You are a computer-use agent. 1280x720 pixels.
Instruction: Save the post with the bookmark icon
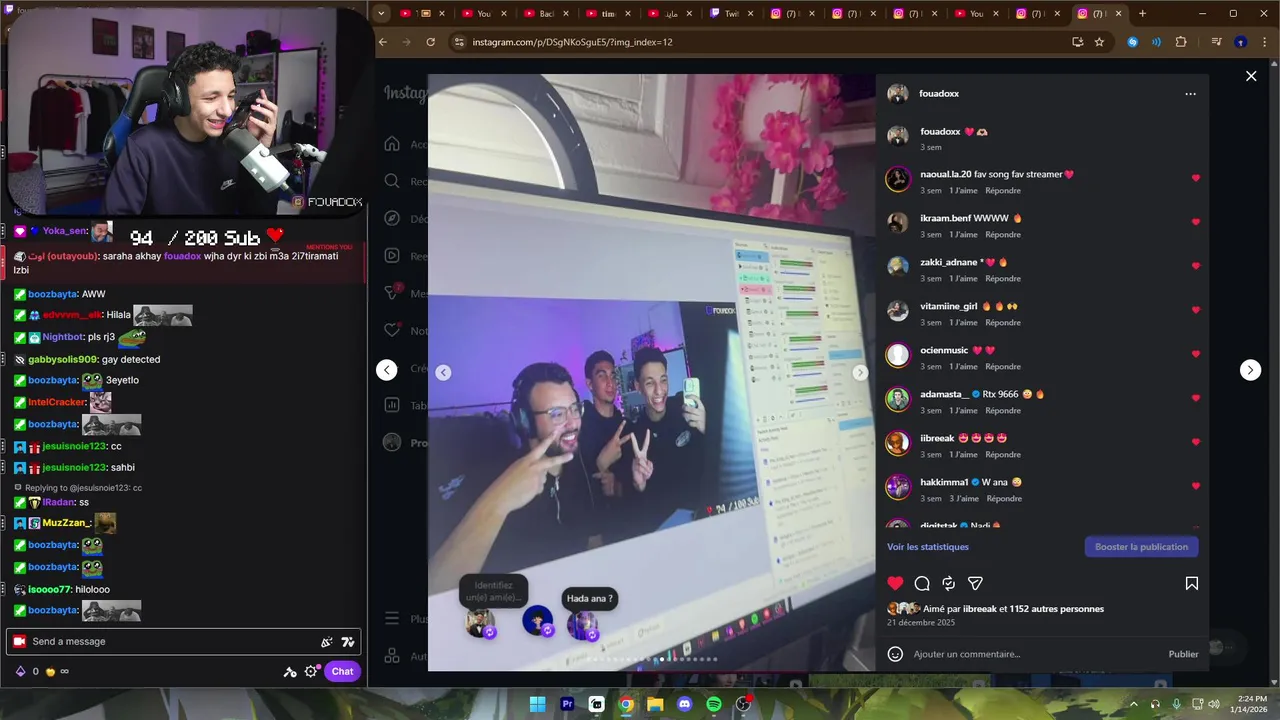1192,583
